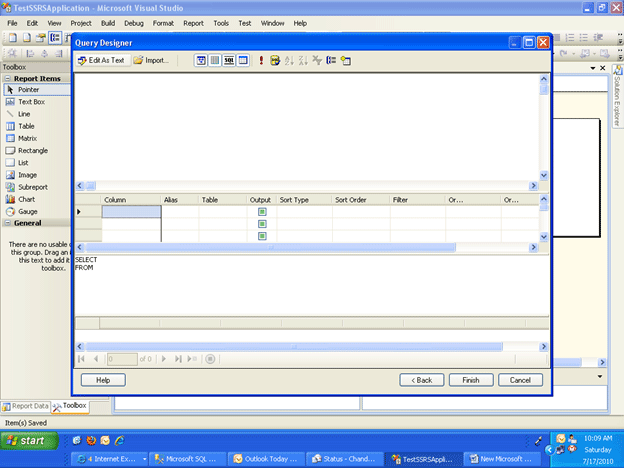
Task: Toggle Output checkbox in first grid row
Action: click(x=262, y=212)
